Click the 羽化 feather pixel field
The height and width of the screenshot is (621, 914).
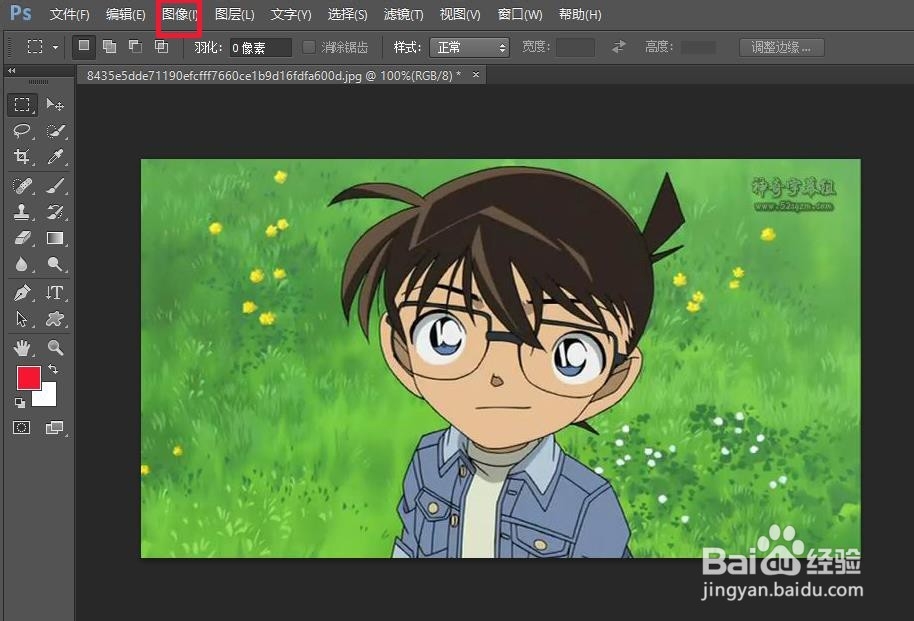261,47
